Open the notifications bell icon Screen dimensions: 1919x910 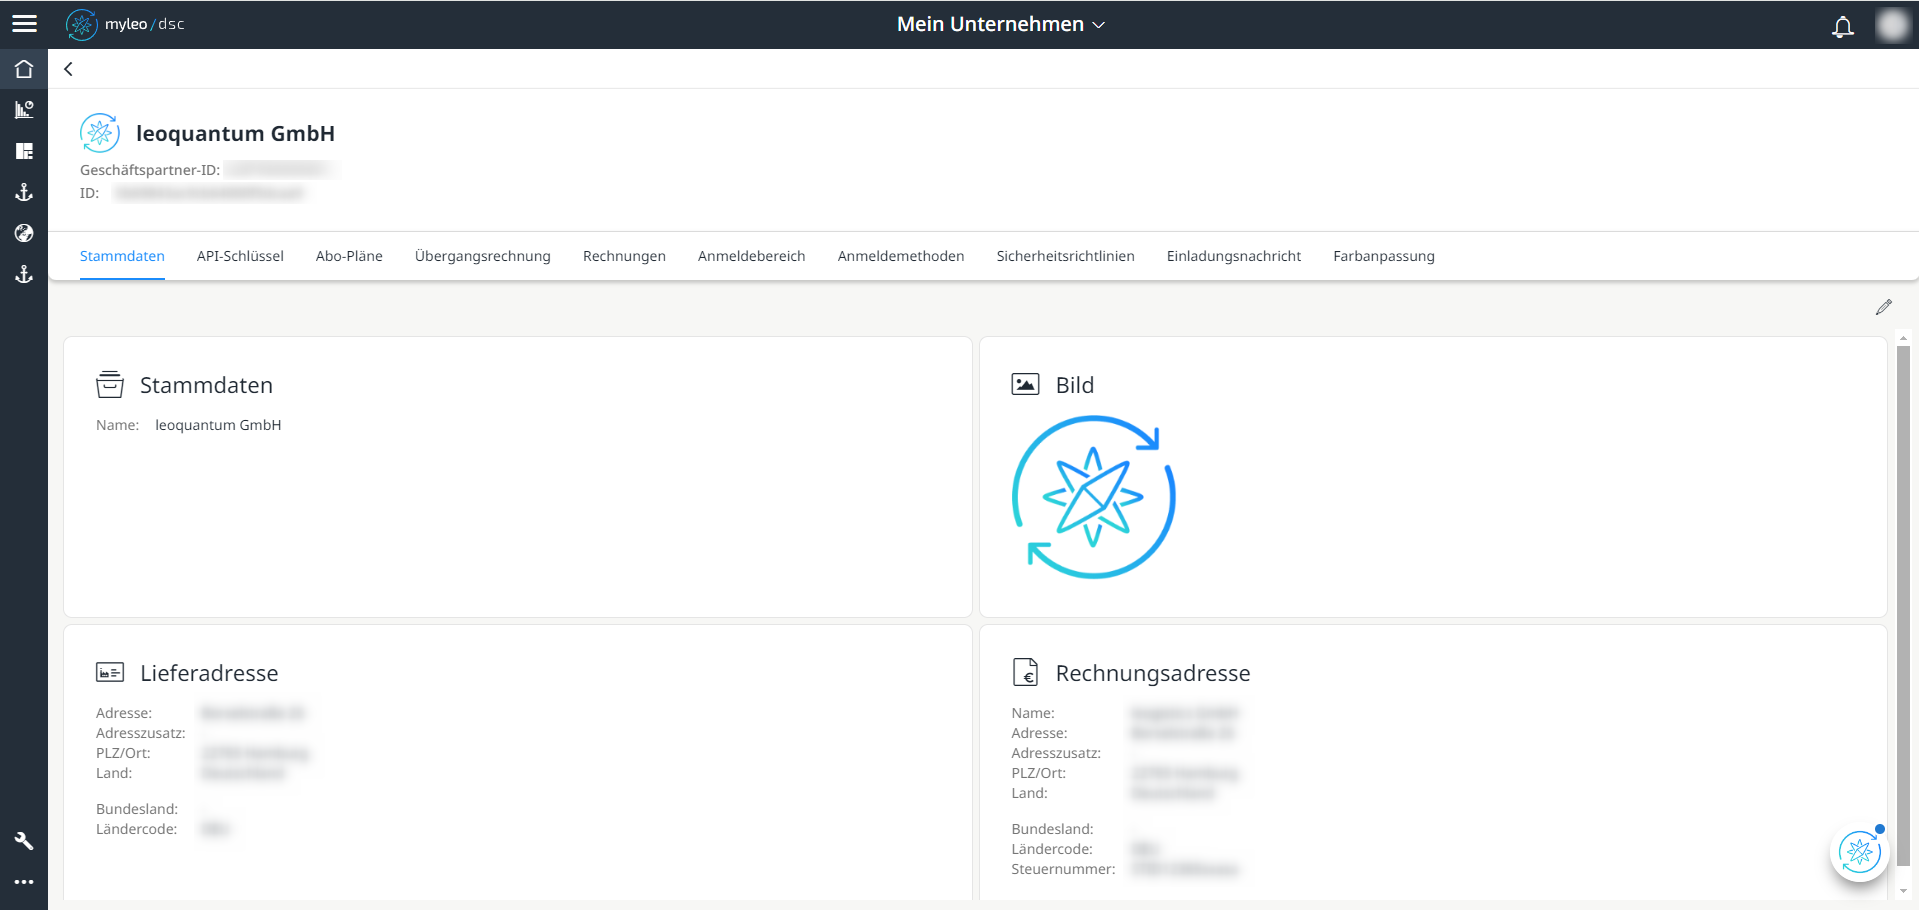(1843, 25)
